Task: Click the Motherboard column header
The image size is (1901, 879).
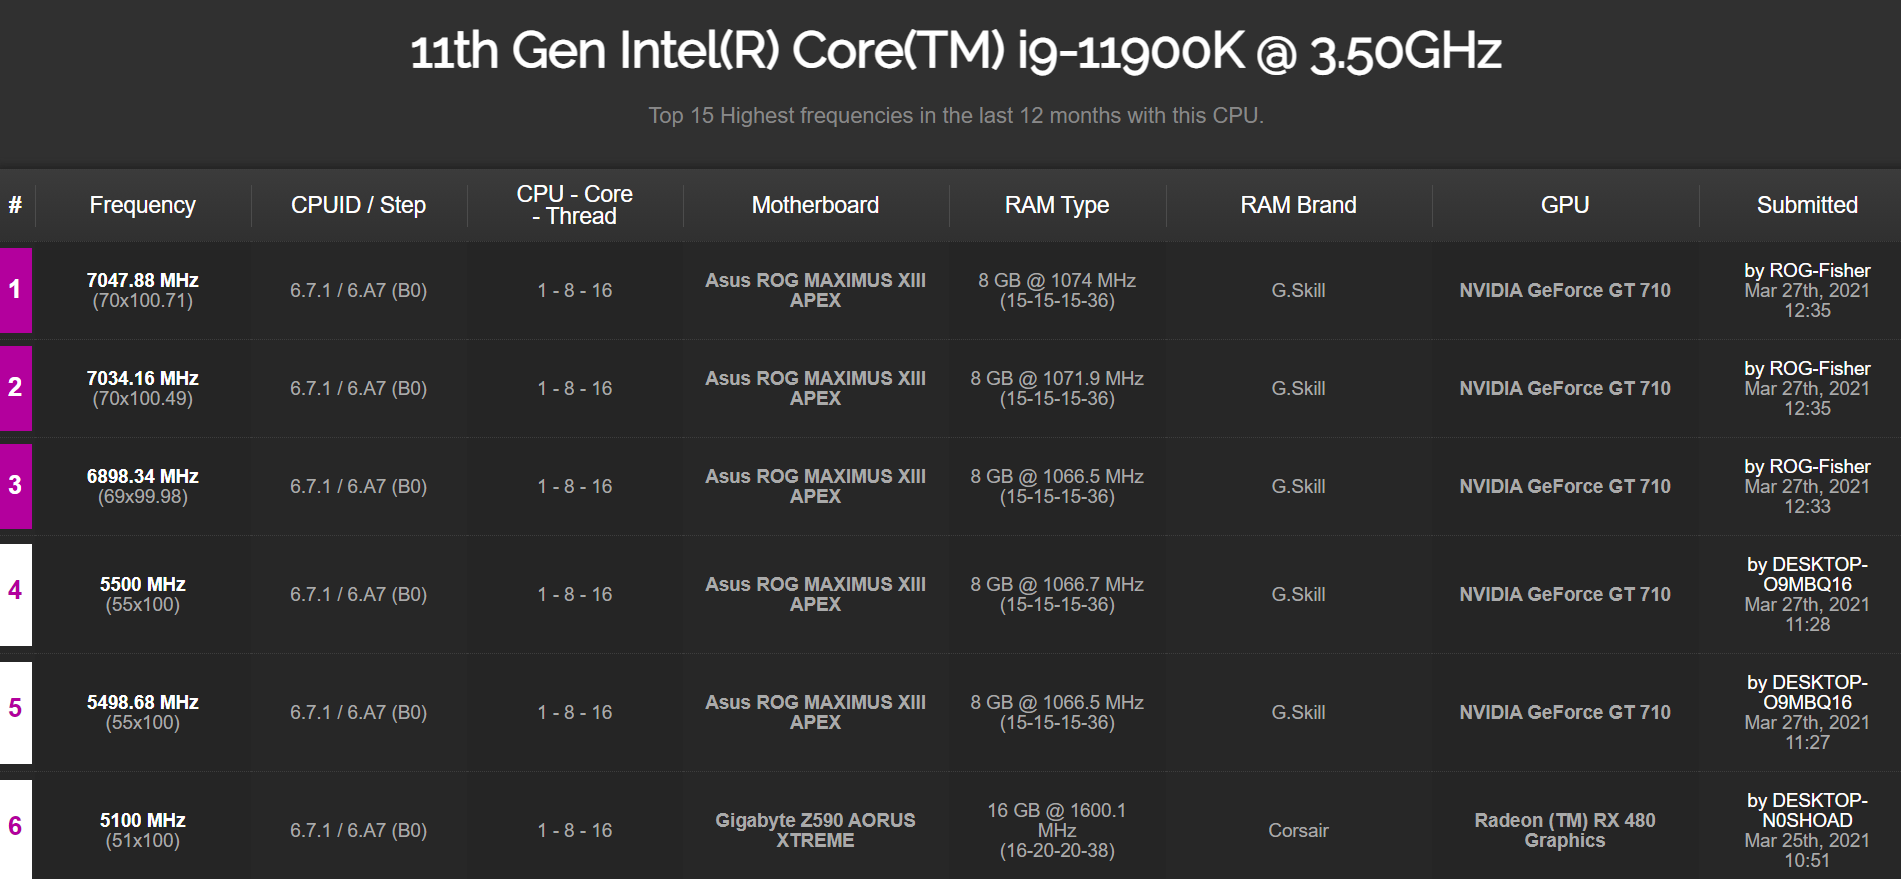Action: [x=815, y=205]
